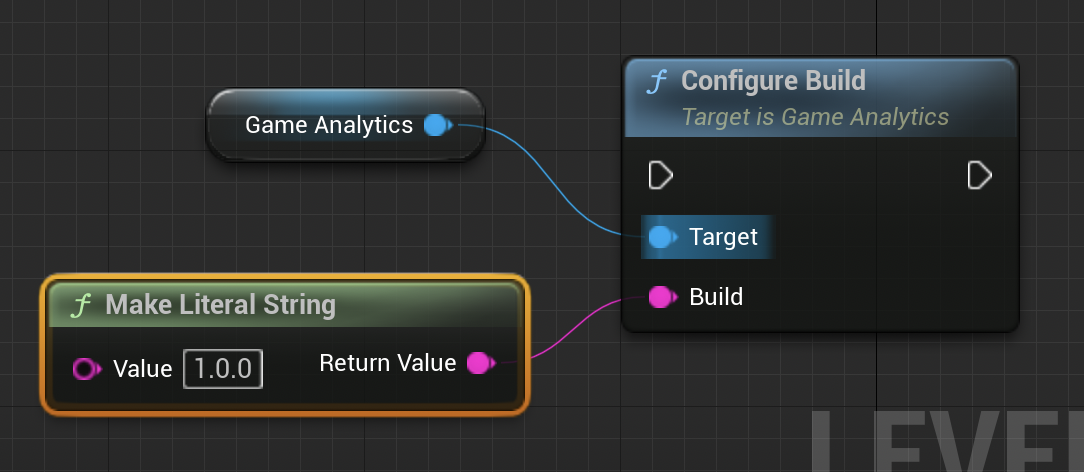Click the magenta Return Value output pin
1084x472 pixels.
click(x=480, y=363)
